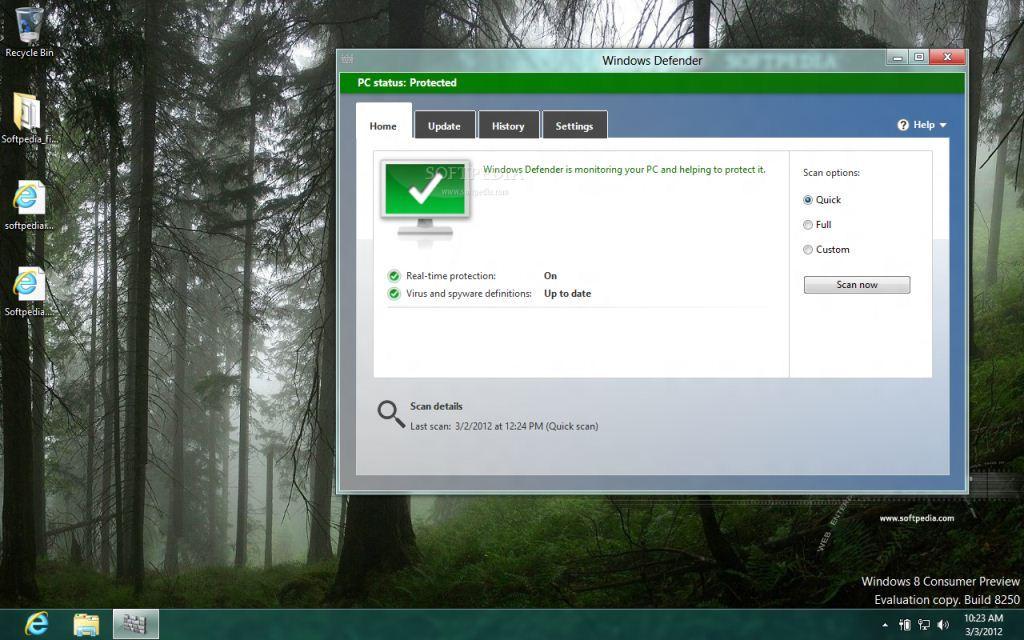Select the Full scan option

point(808,225)
